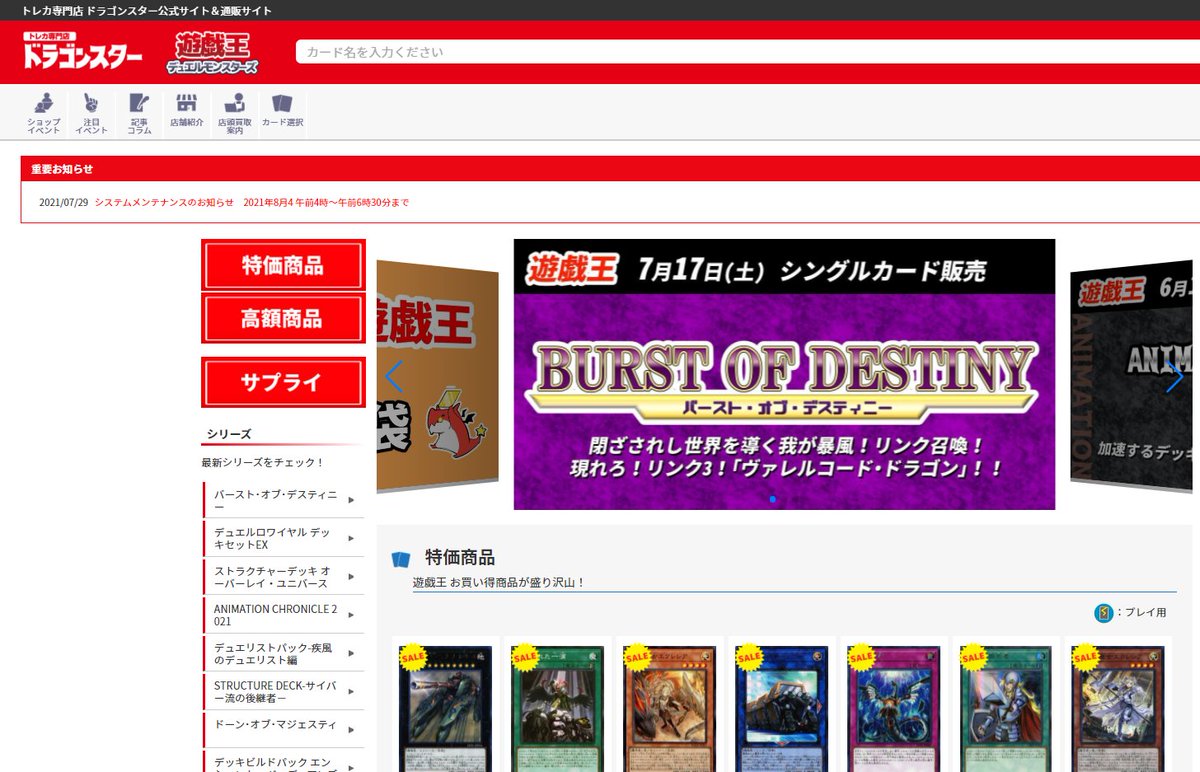Click the 遊戯王 Duel Monsters logo
The height and width of the screenshot is (772, 1200).
coord(212,52)
